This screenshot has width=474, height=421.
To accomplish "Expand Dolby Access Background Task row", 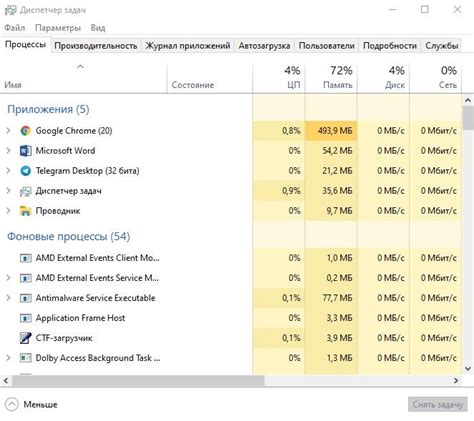I will pos(8,358).
